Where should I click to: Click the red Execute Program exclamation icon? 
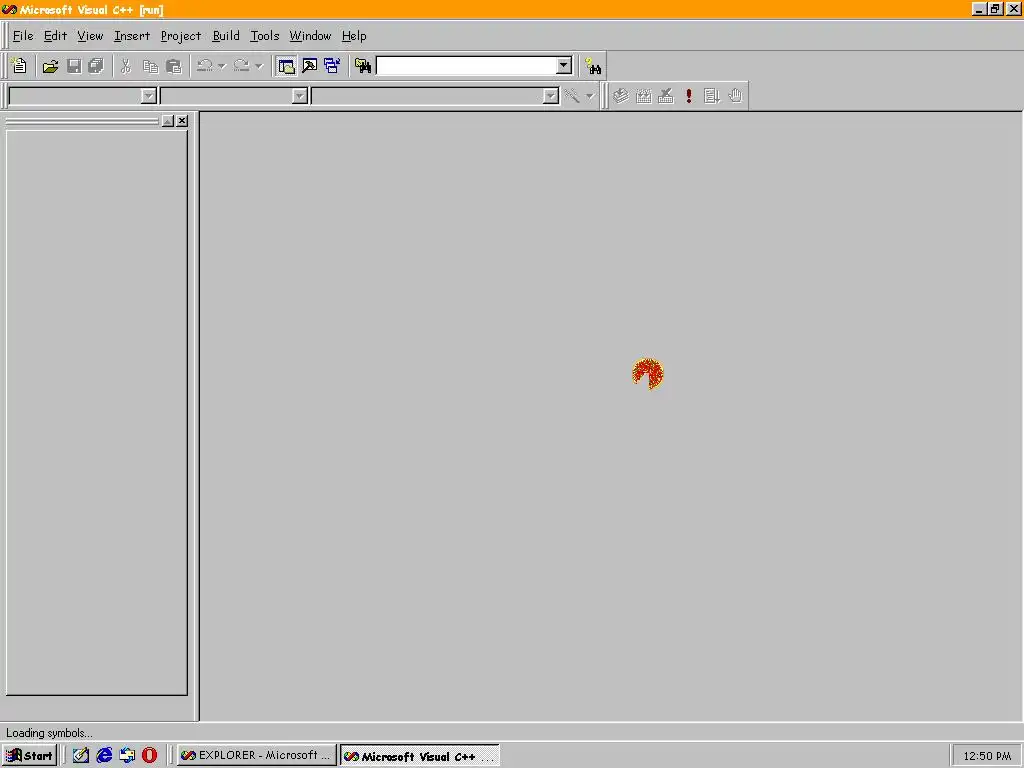[x=689, y=96]
